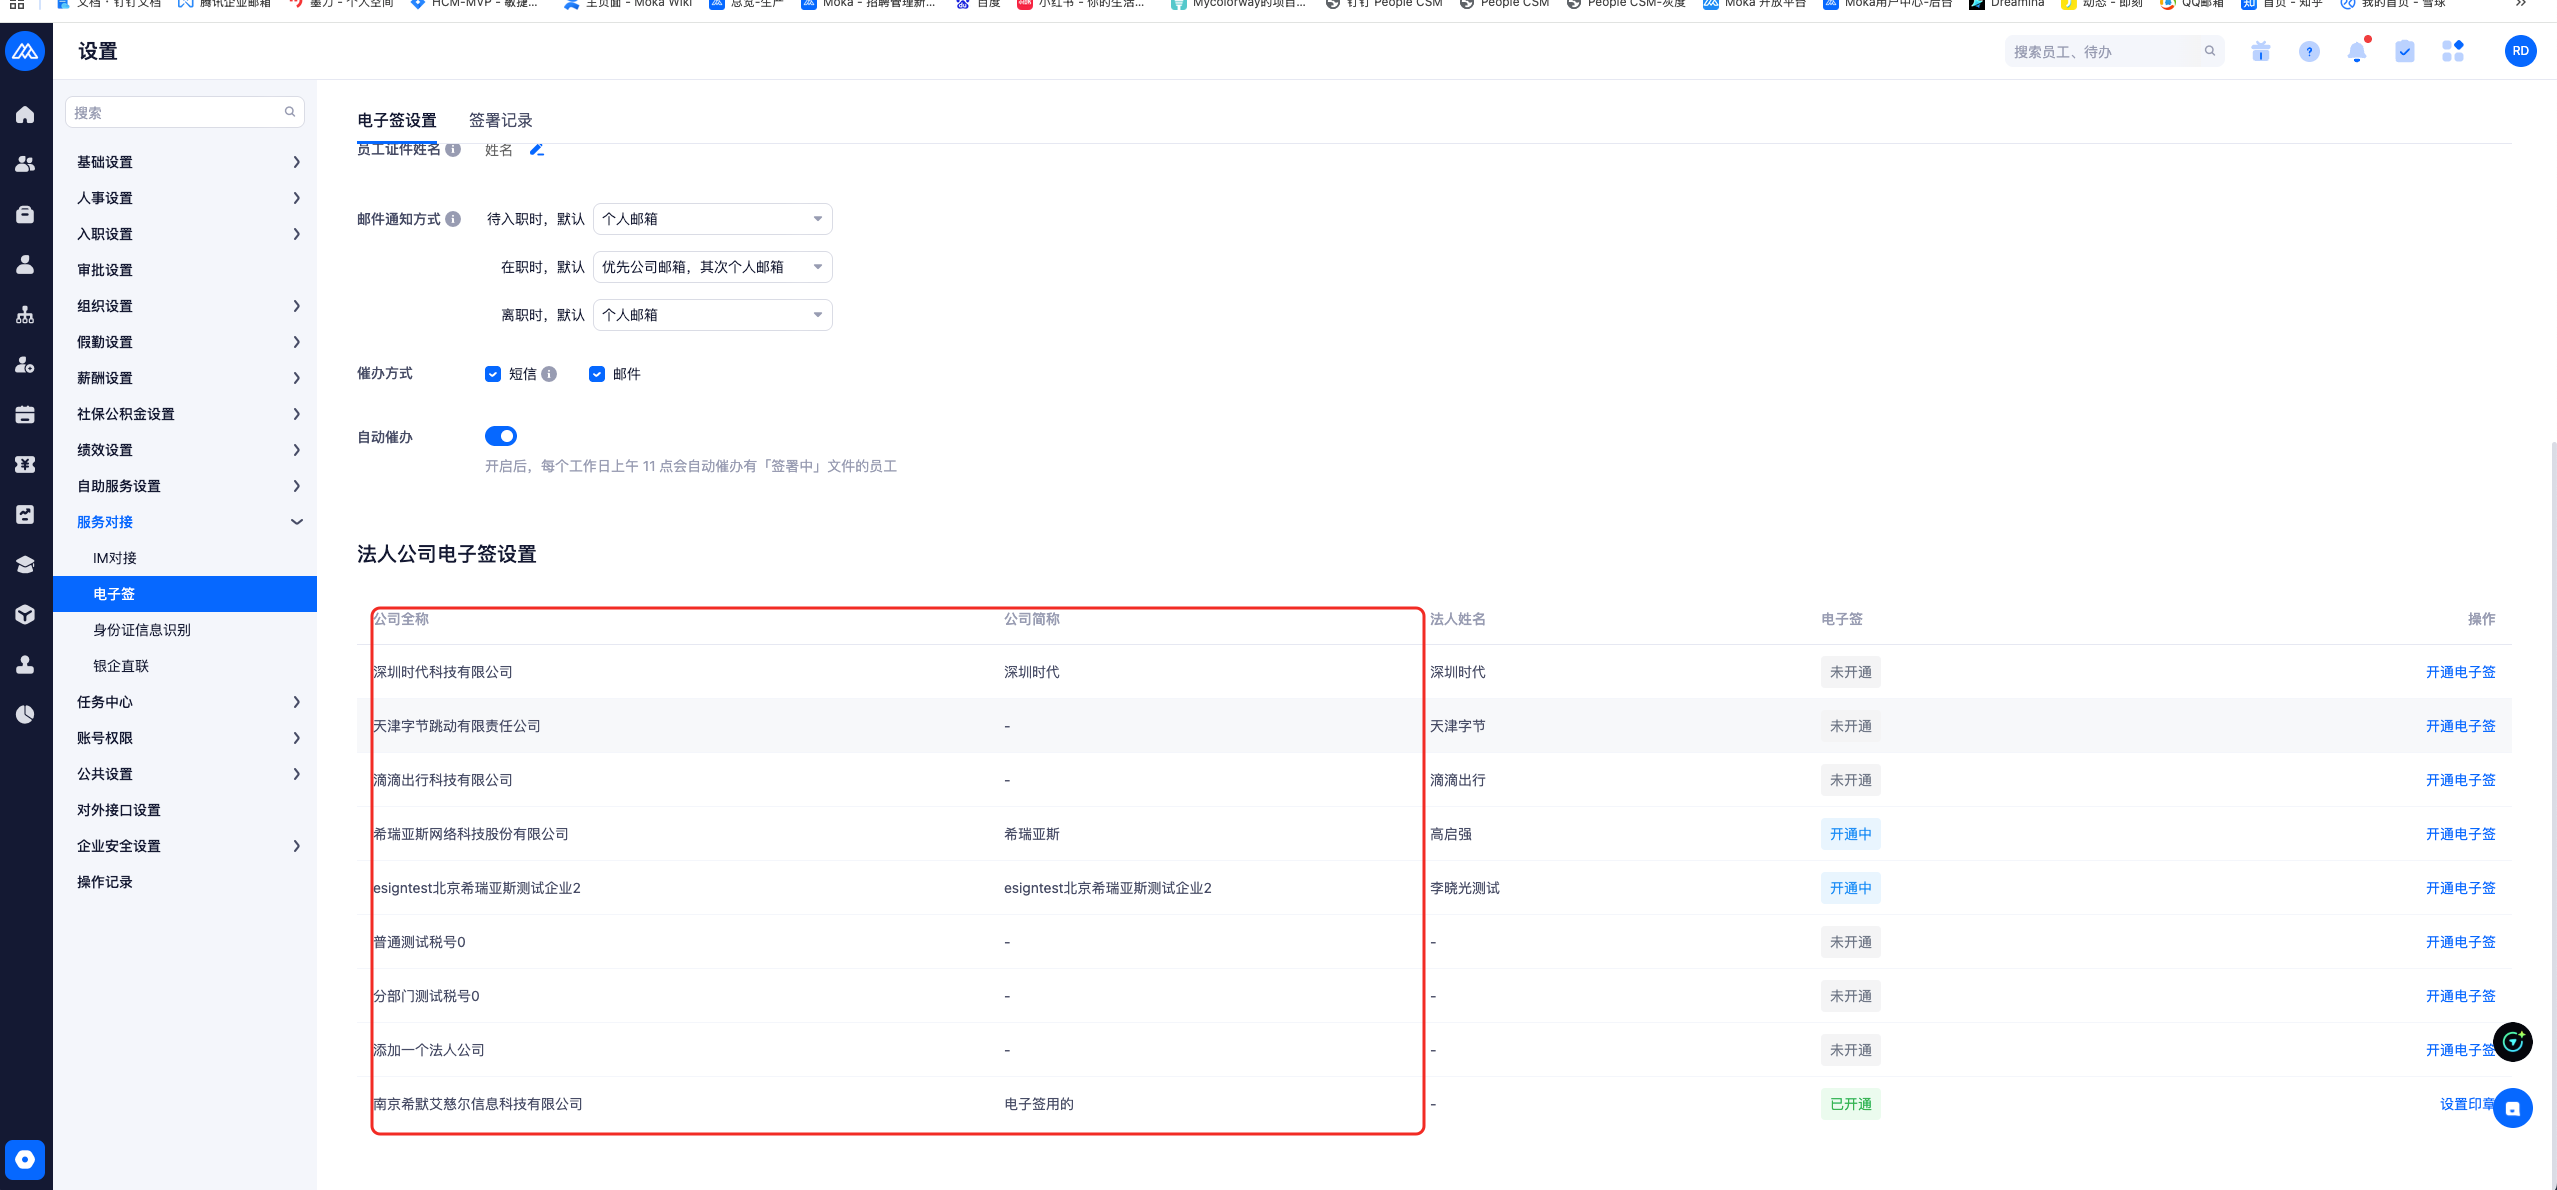This screenshot has height=1190, width=2557.
Task: Click info icon beside 邮件通知方式
Action: pos(453,219)
